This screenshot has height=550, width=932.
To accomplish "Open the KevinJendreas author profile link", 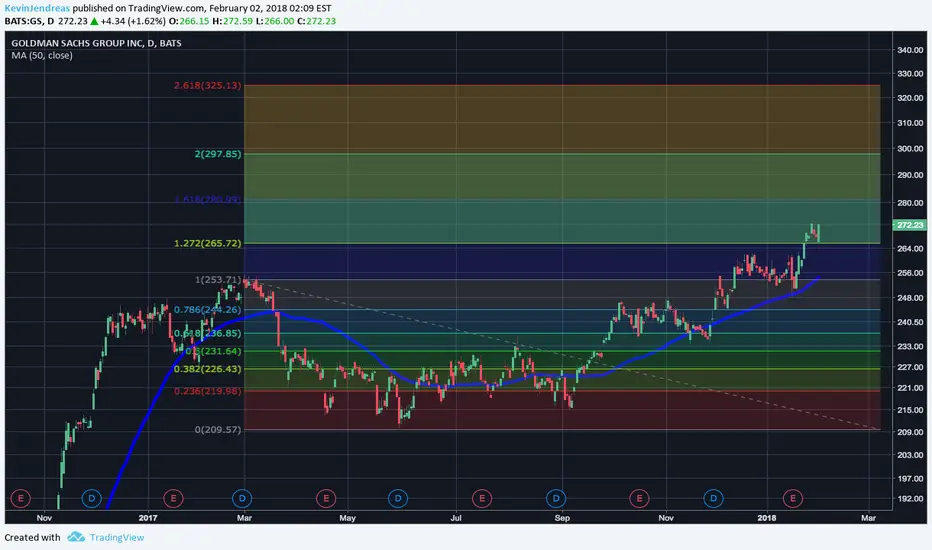I will (37, 8).
